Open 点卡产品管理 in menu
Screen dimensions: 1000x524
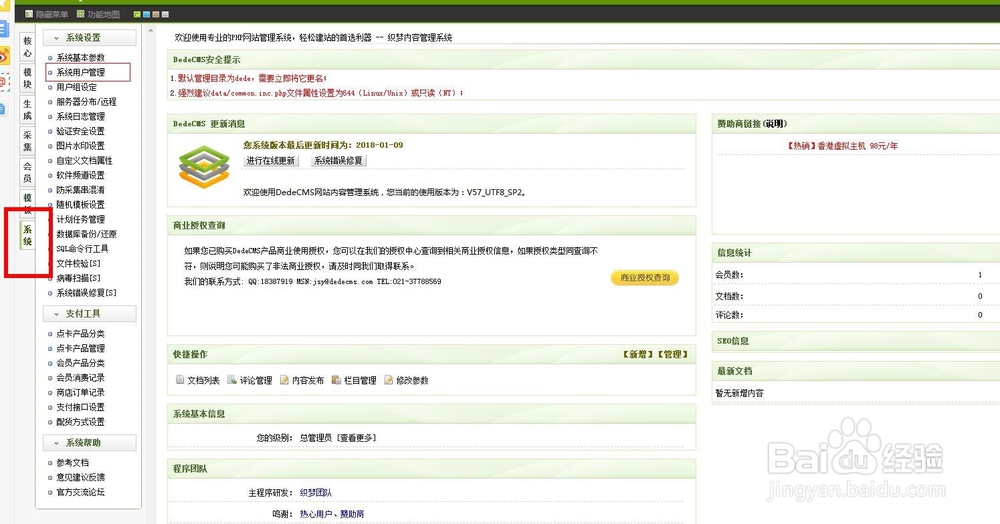point(80,348)
